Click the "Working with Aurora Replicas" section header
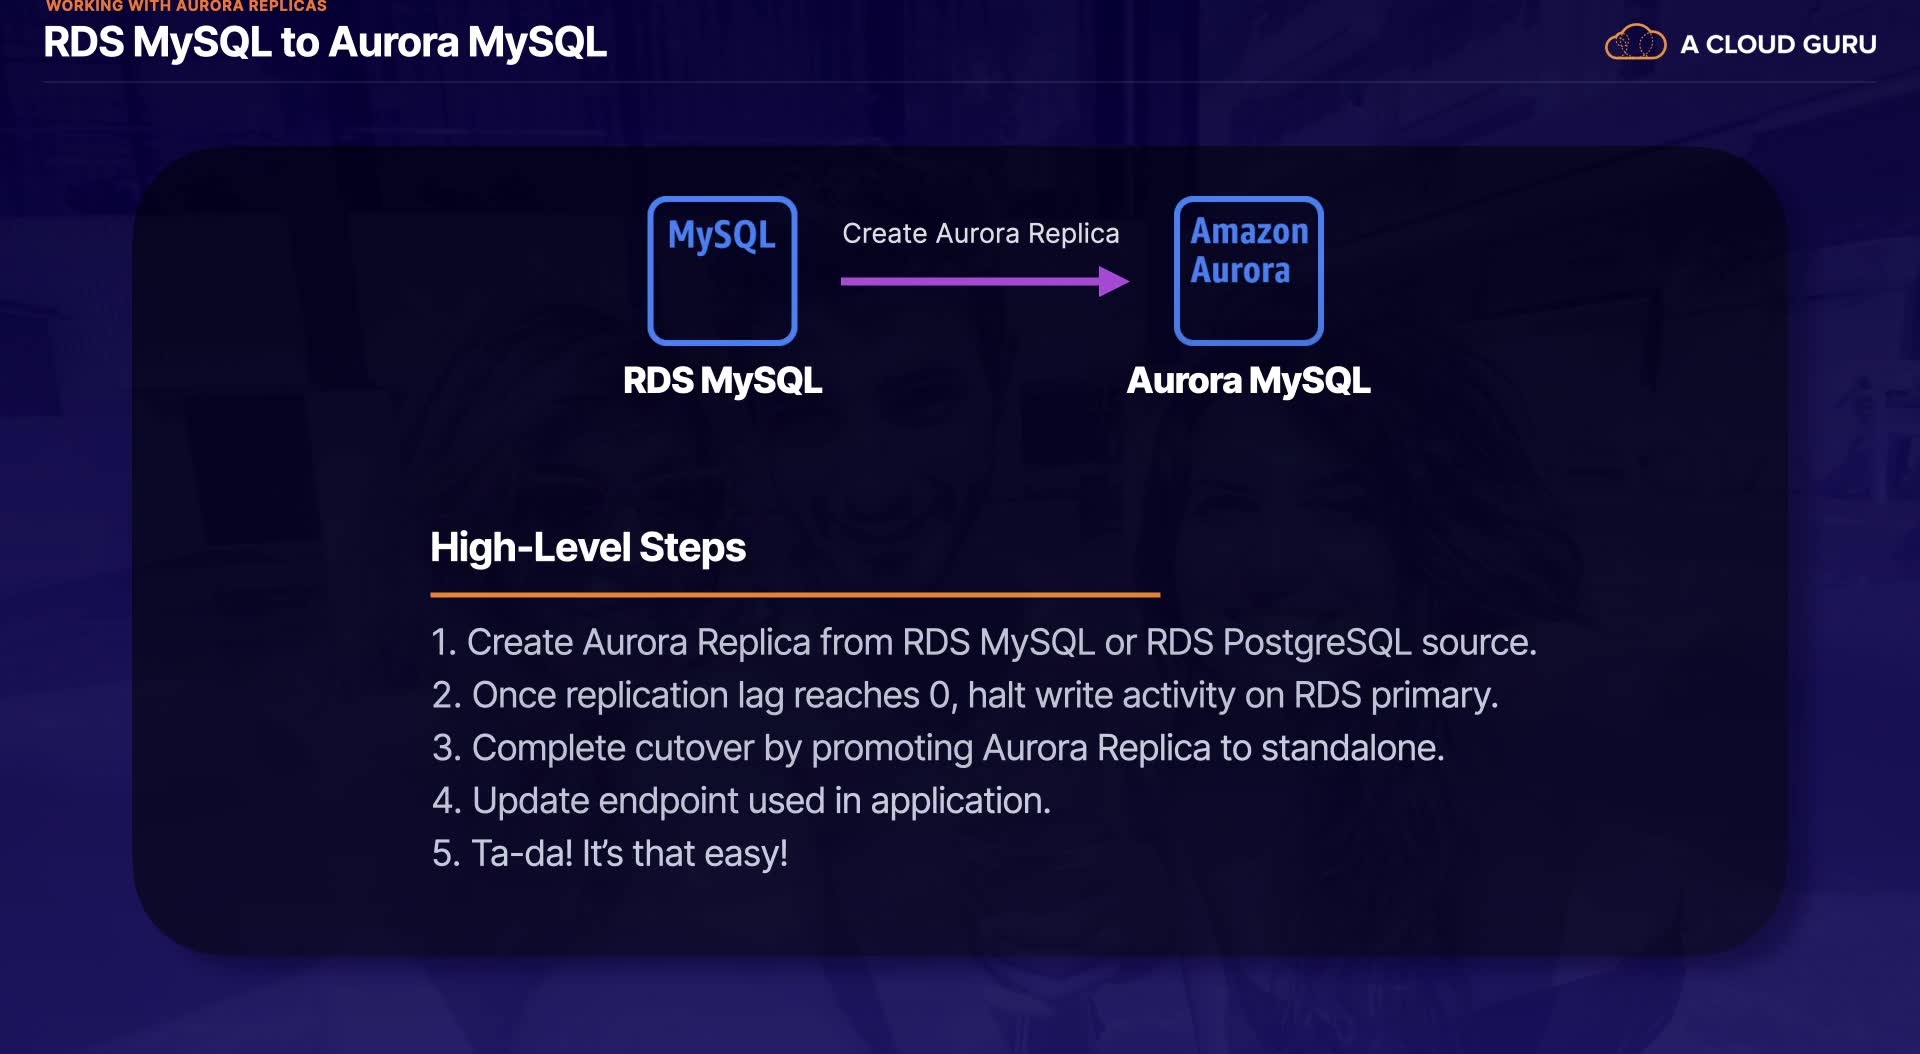The height and width of the screenshot is (1054, 1920). (186, 6)
